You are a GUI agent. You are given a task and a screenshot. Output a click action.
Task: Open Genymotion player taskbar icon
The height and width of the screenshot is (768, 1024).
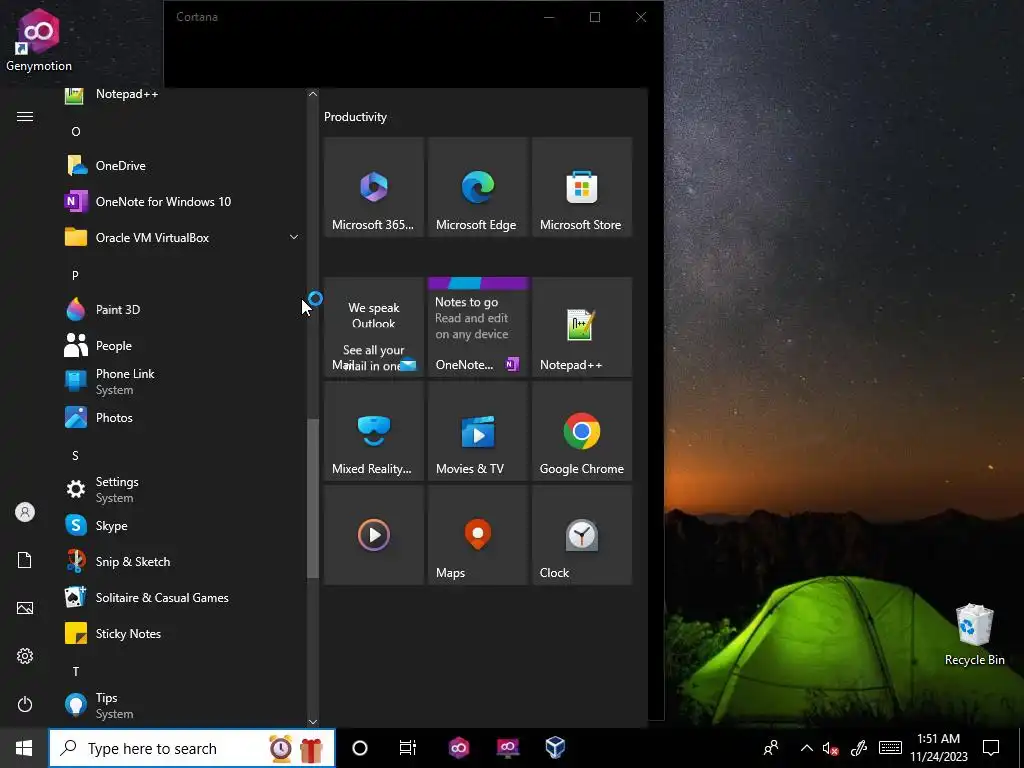tap(507, 748)
